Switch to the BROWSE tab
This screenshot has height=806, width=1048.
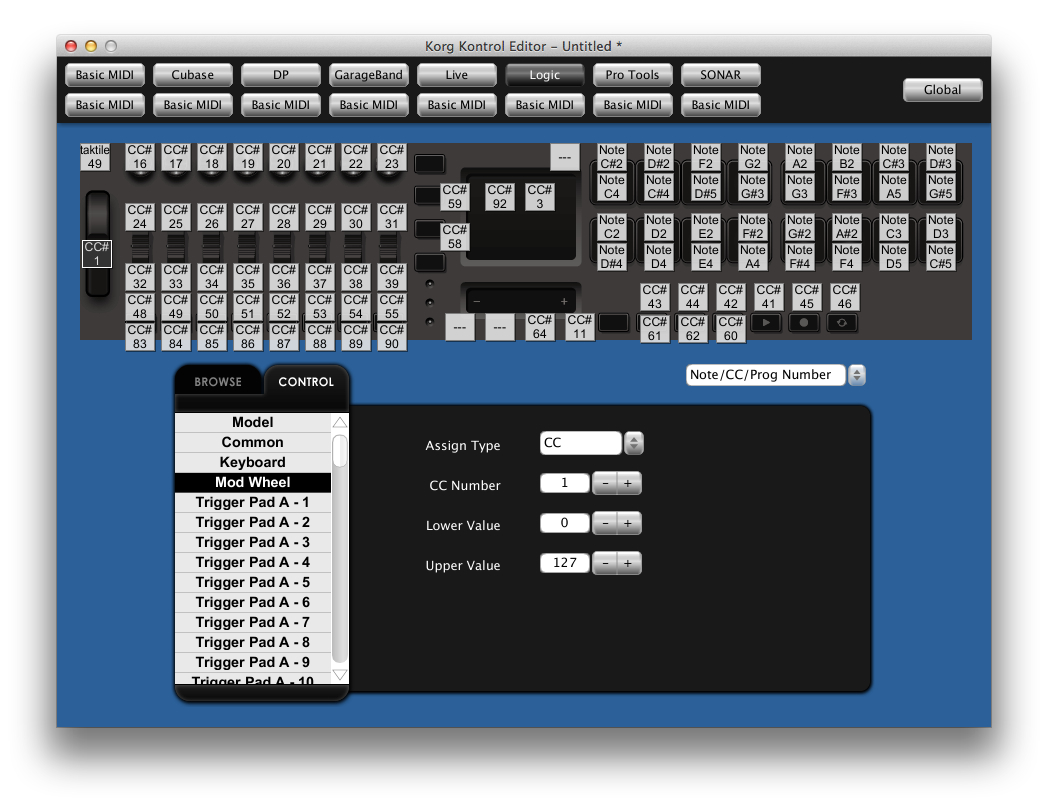click(x=218, y=381)
